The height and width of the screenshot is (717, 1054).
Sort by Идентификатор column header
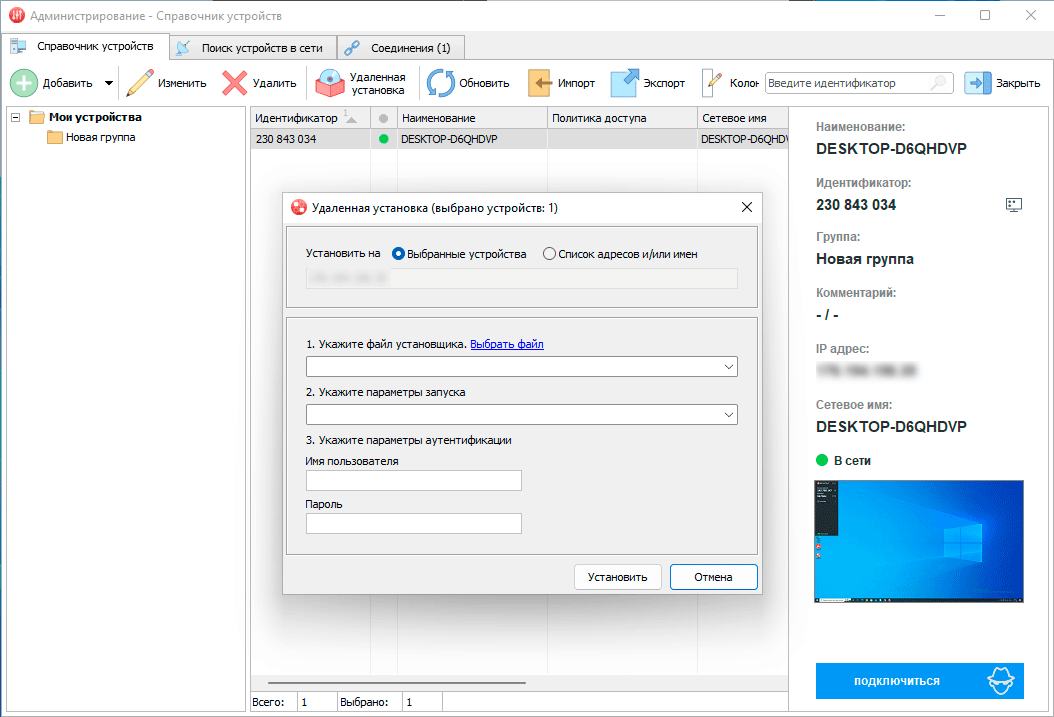coord(310,118)
